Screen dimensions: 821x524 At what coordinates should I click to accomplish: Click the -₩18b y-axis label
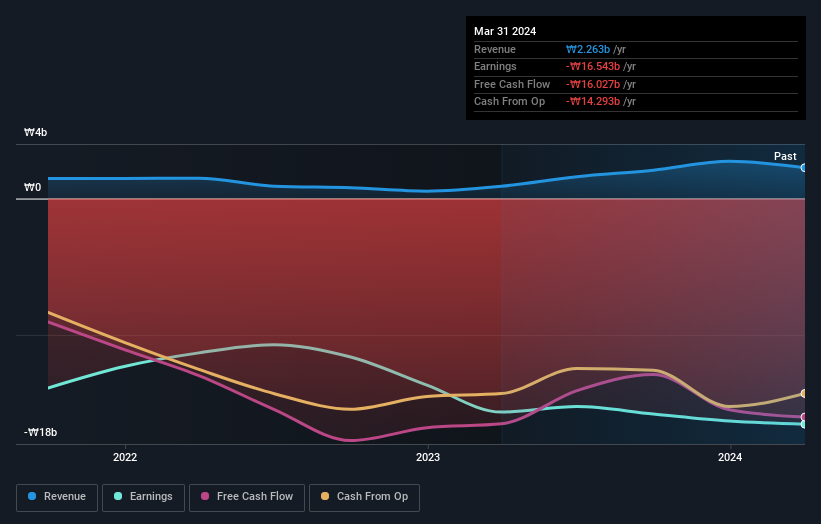pyautogui.click(x=40, y=432)
